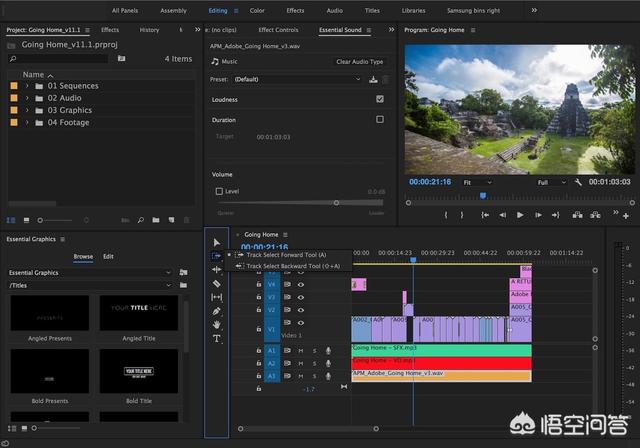Click the Music audio type label
The image size is (640, 448).
229,62
